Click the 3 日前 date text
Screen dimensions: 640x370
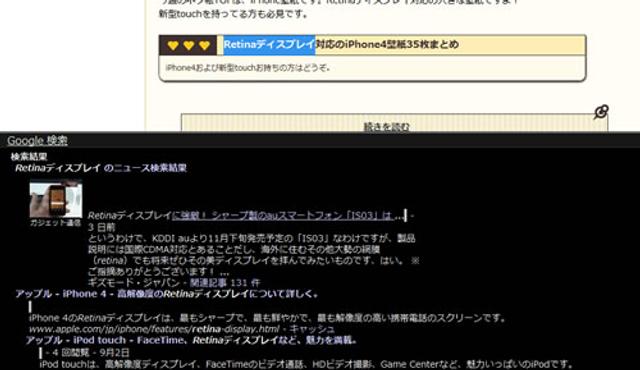click(x=102, y=227)
